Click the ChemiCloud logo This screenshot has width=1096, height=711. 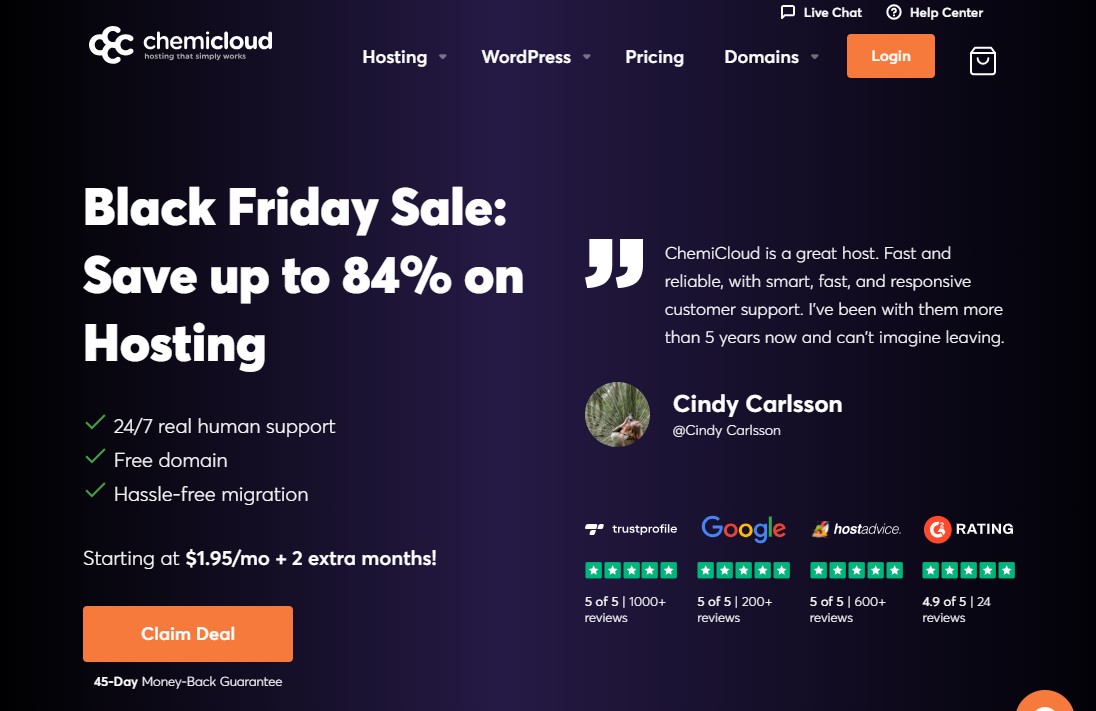pos(180,44)
